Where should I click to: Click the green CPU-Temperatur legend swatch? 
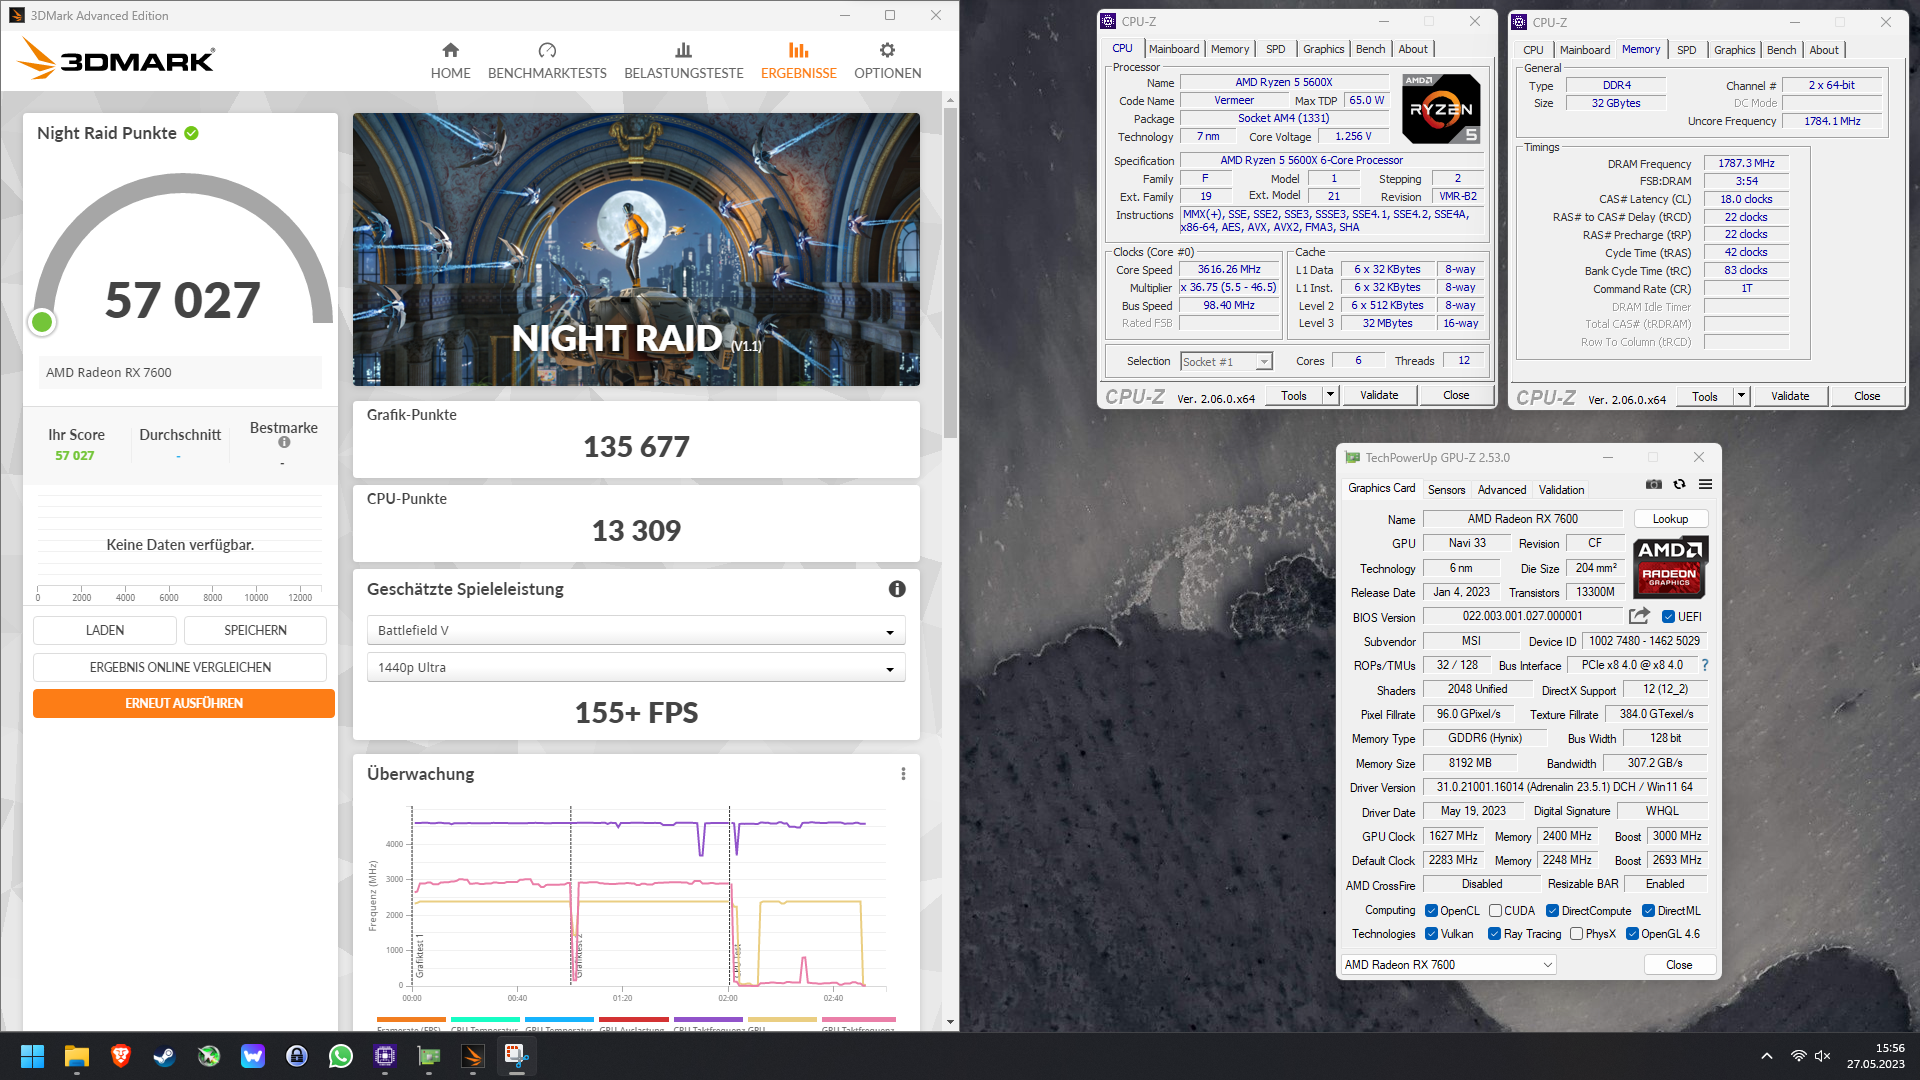coord(485,1020)
